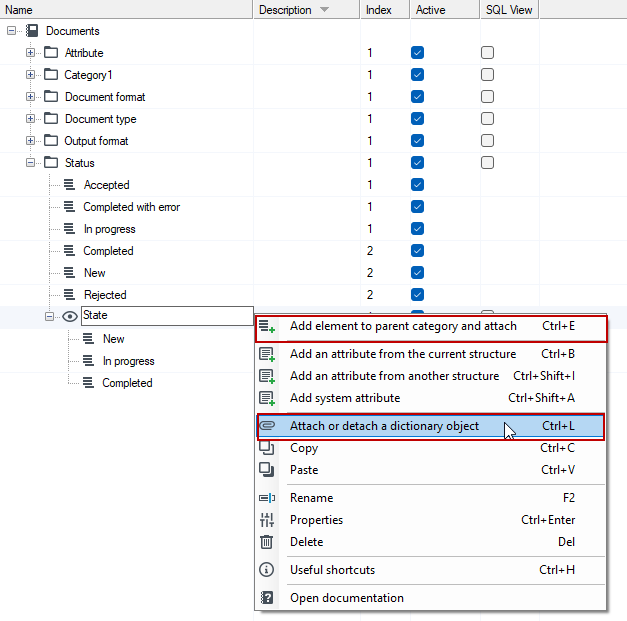Click the Document type folder icon

pos(51,118)
